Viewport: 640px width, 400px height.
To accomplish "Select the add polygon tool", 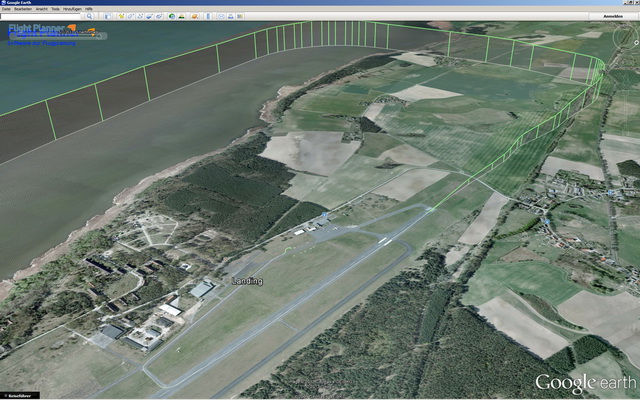I will click(132, 16).
